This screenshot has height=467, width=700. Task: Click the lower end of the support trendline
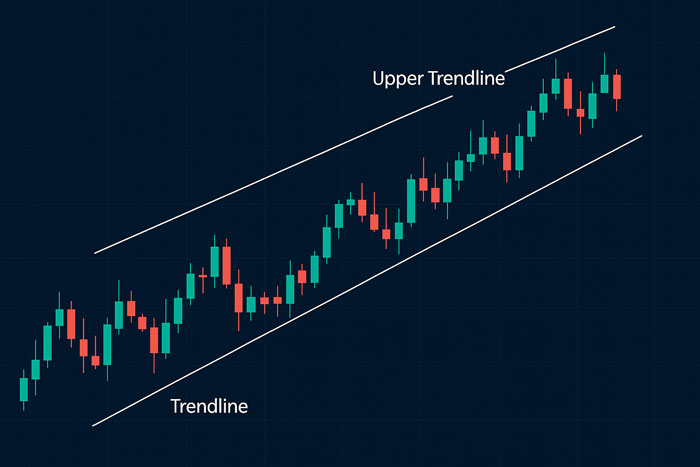[x=93, y=425]
